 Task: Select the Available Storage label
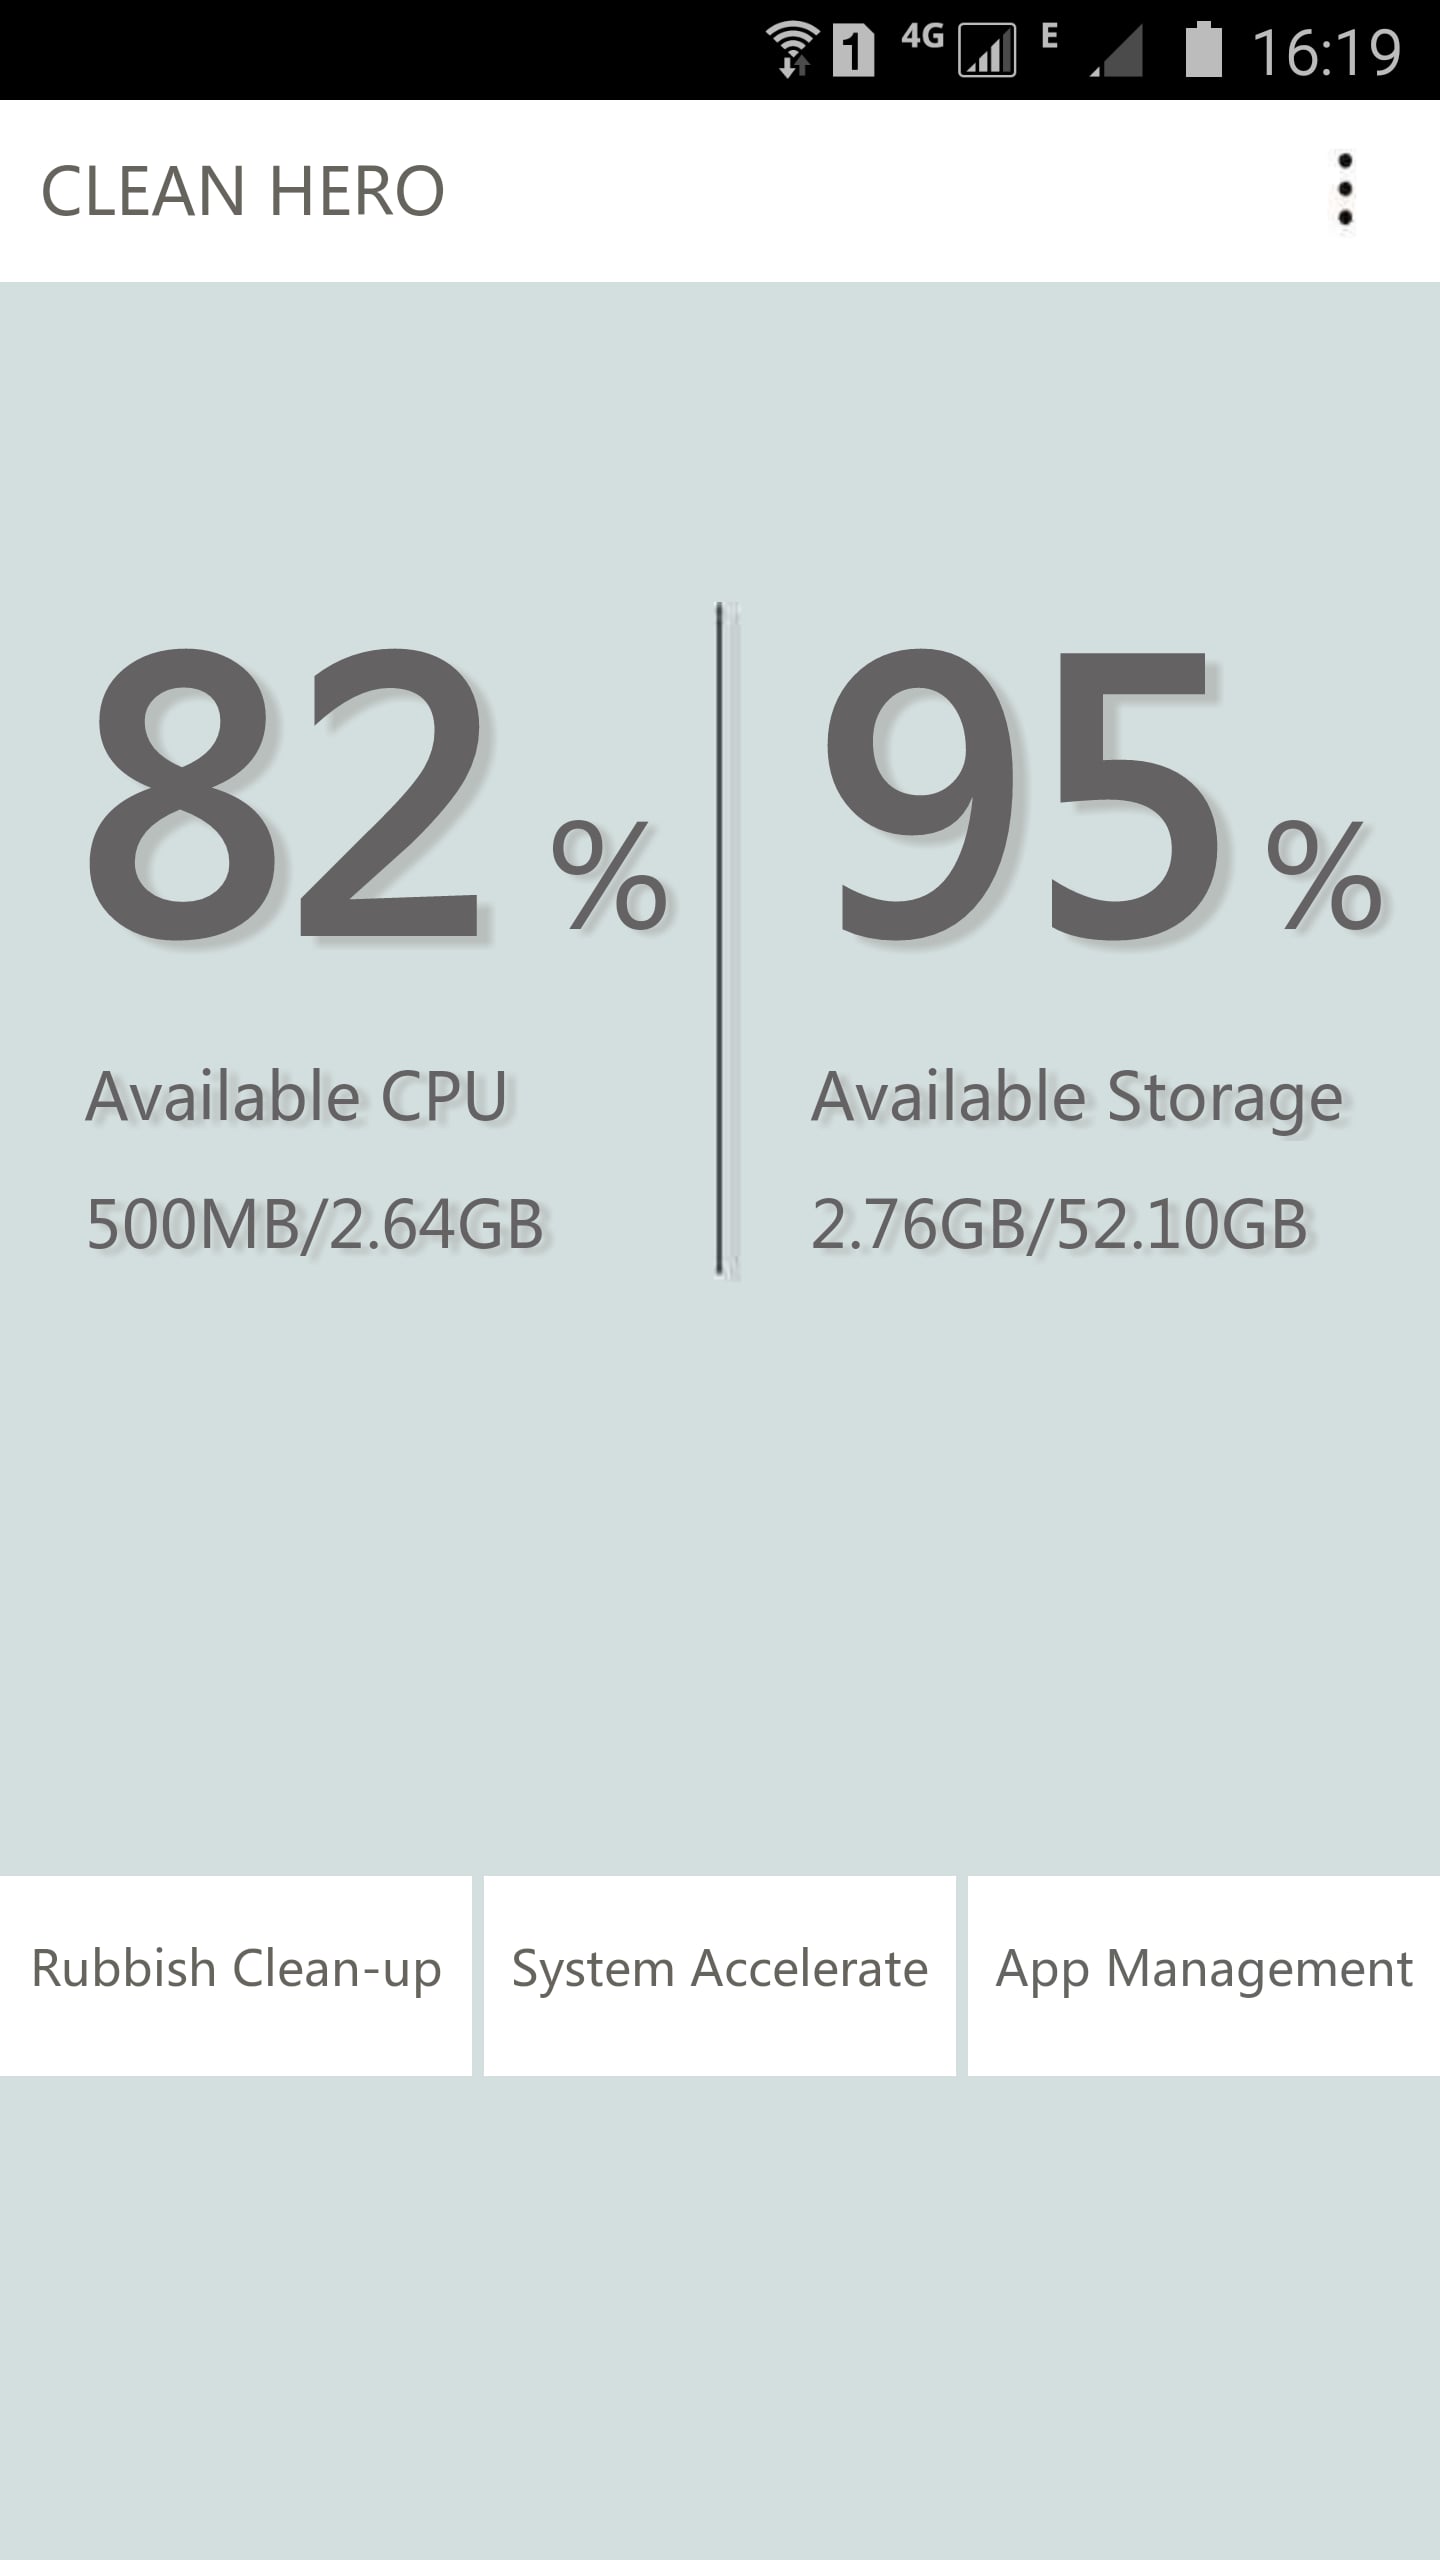pos(1076,1097)
